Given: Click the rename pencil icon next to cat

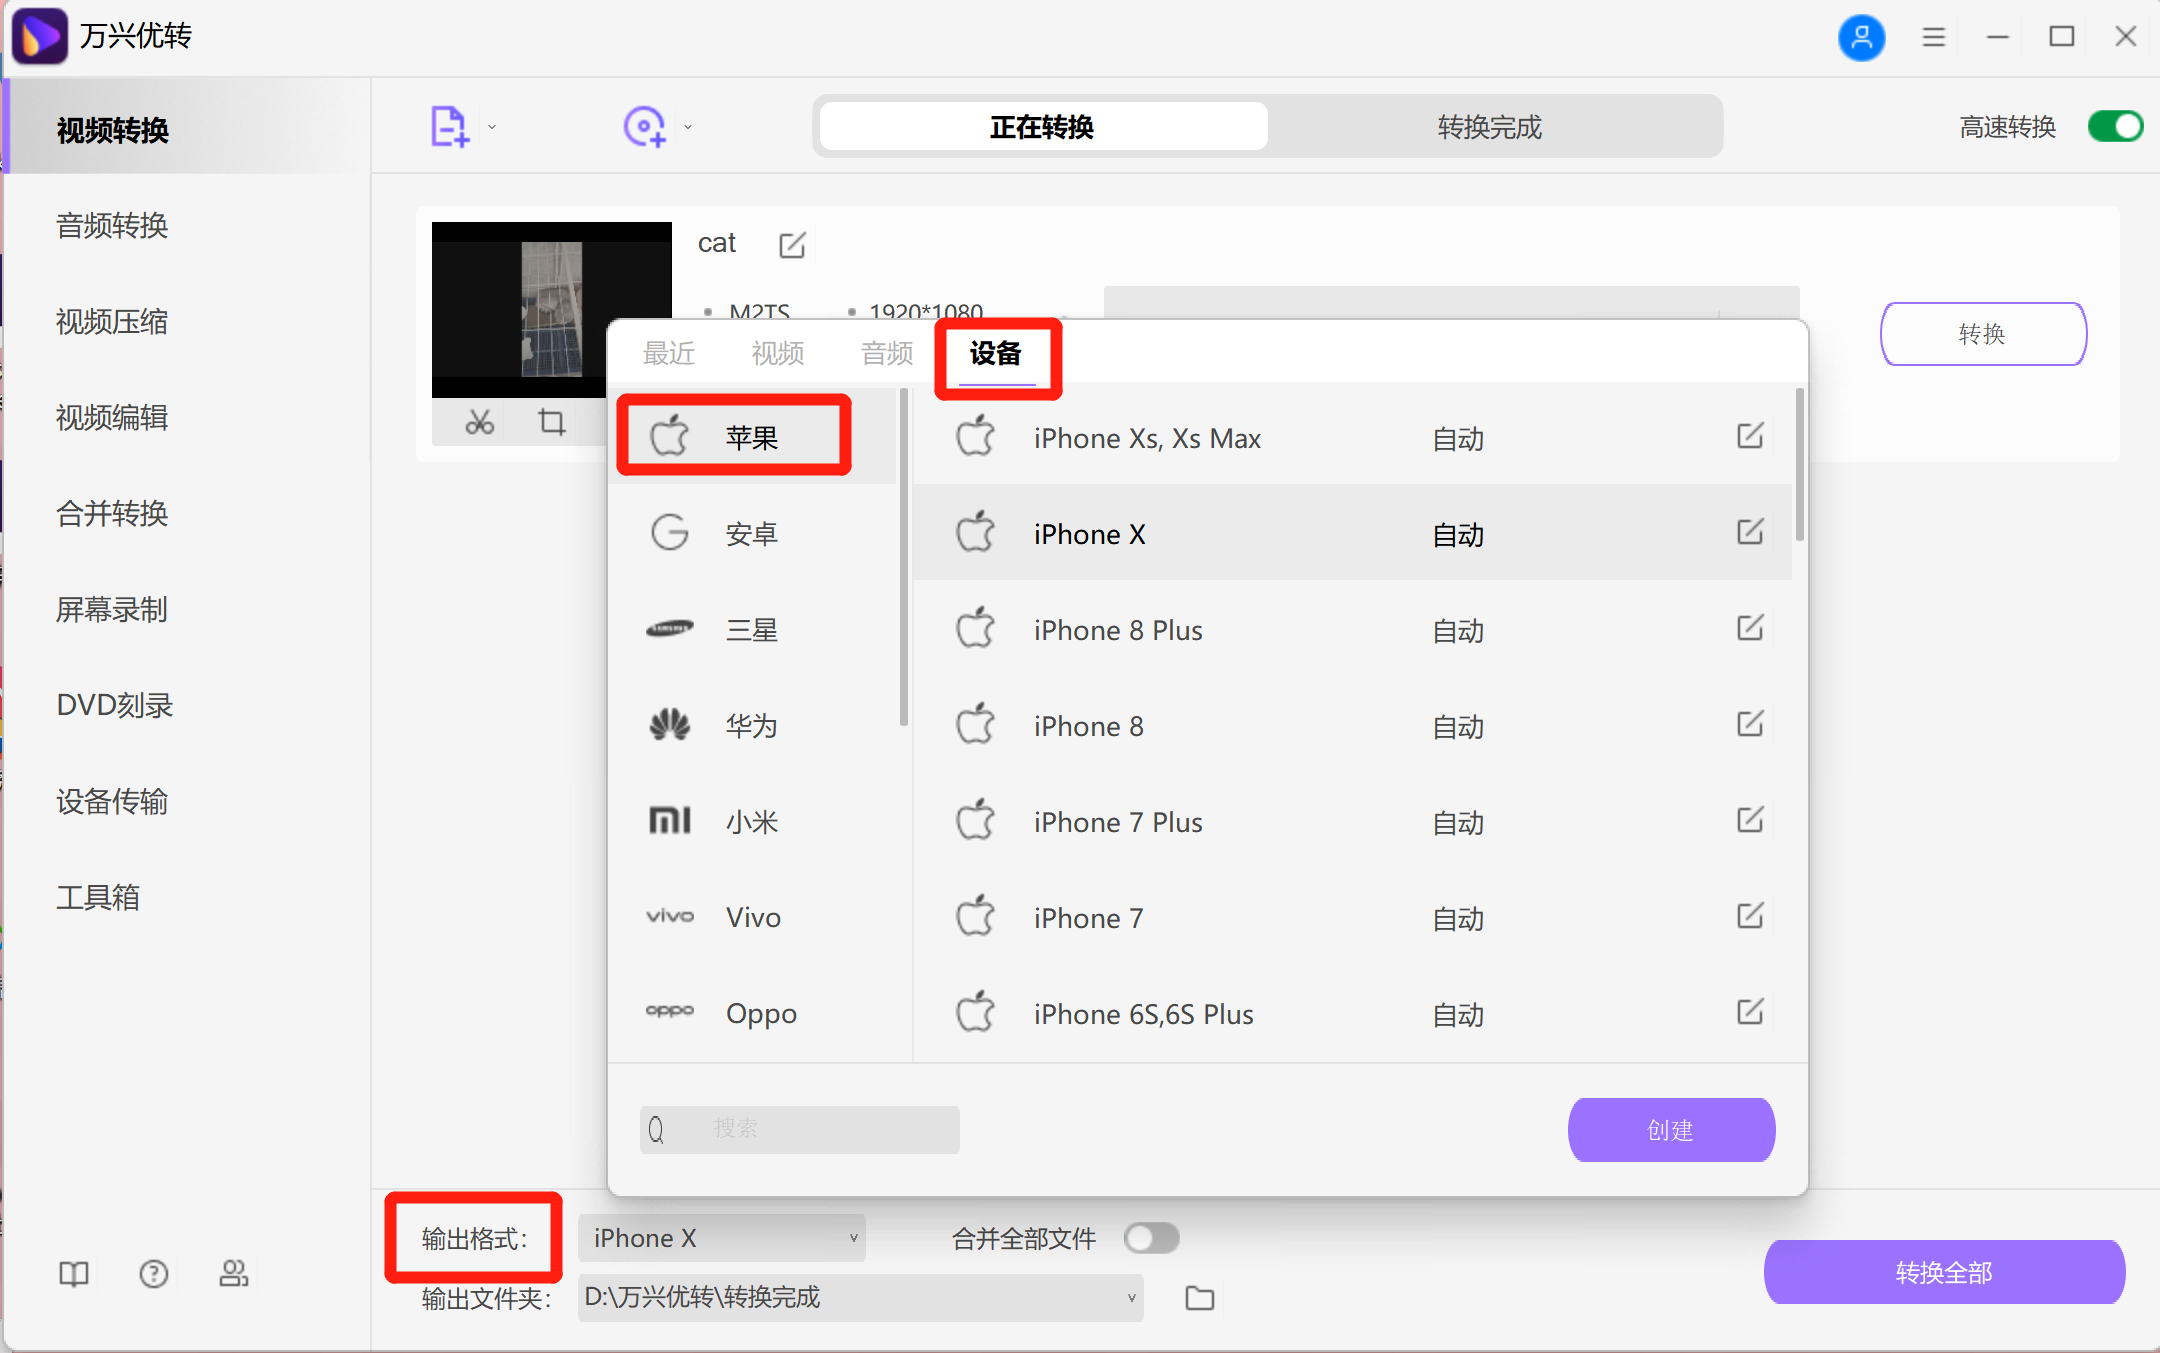Looking at the screenshot, I should (x=791, y=244).
